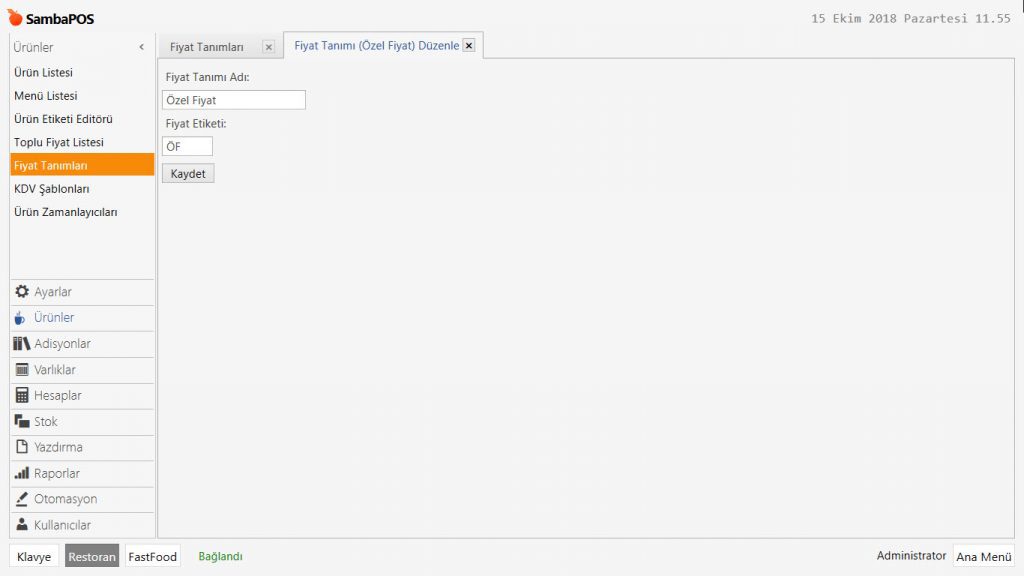The width and height of the screenshot is (1024, 576).
Task: Open Adisyonlar via its books icon
Action: [22, 344]
